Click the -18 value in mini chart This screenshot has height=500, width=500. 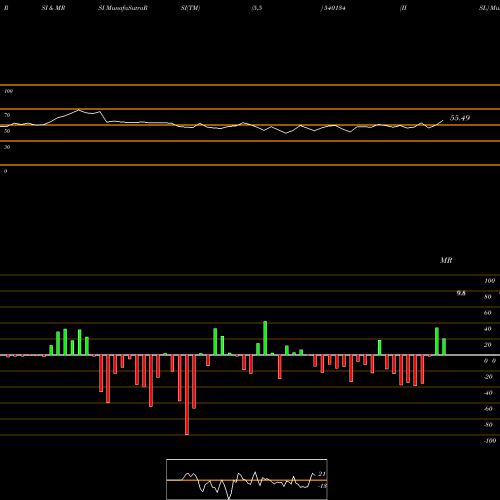tap(322, 486)
